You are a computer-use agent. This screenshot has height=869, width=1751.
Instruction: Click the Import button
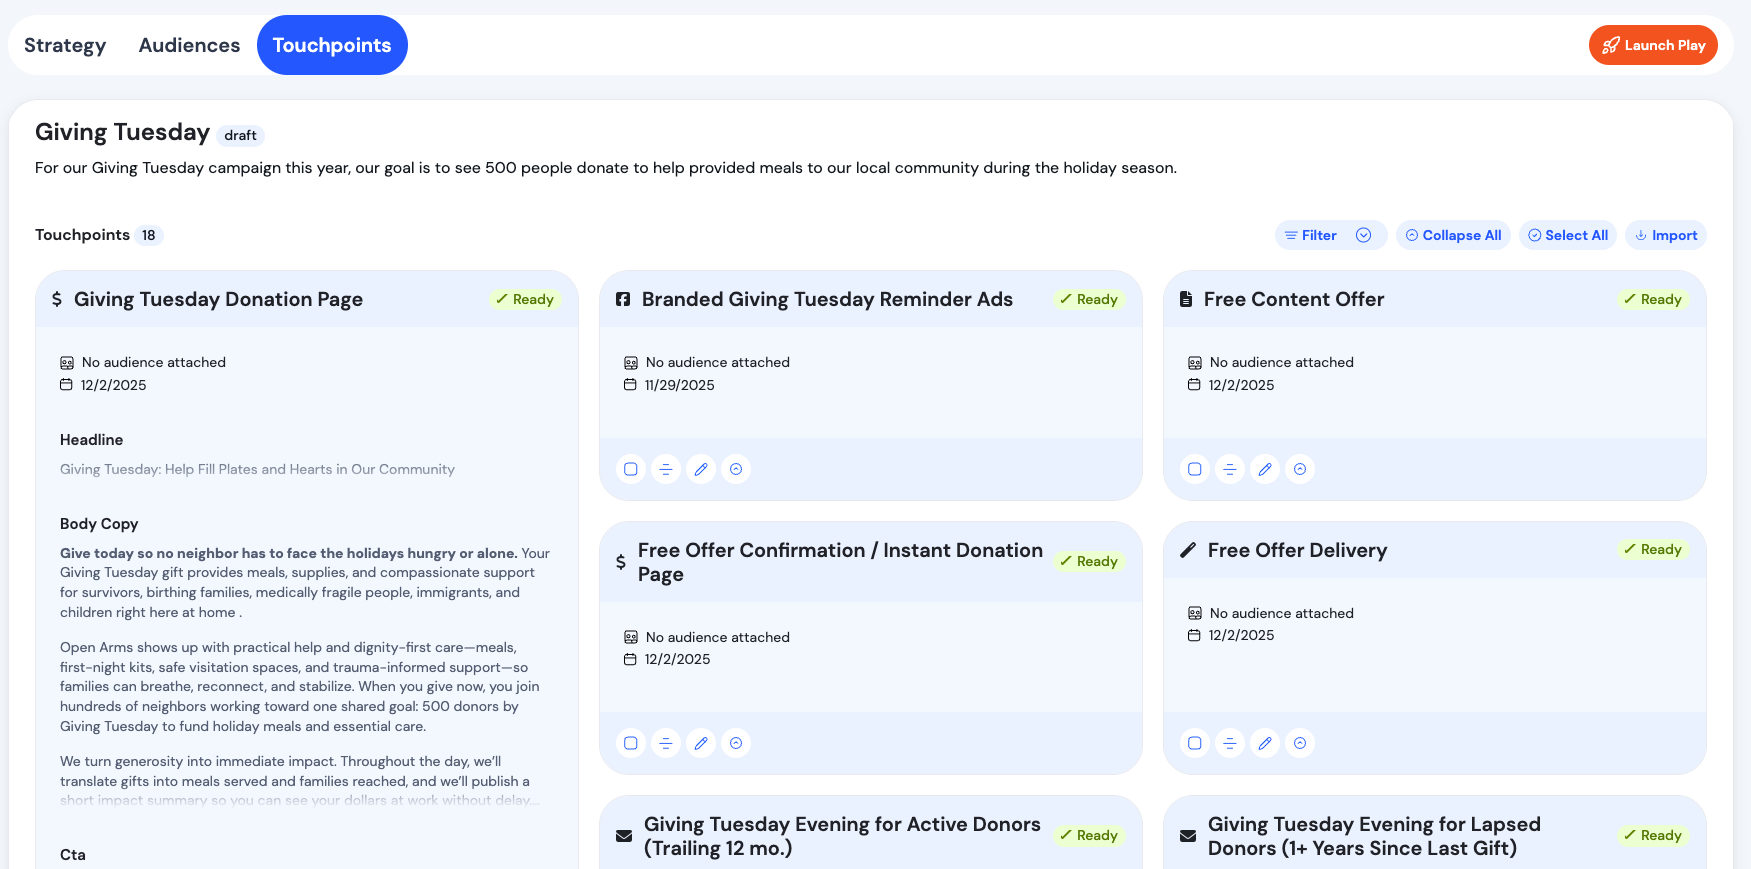(1665, 235)
